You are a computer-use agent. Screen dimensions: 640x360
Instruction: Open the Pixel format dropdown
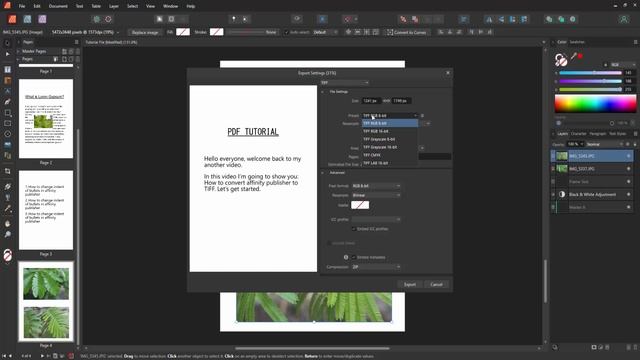click(376, 186)
